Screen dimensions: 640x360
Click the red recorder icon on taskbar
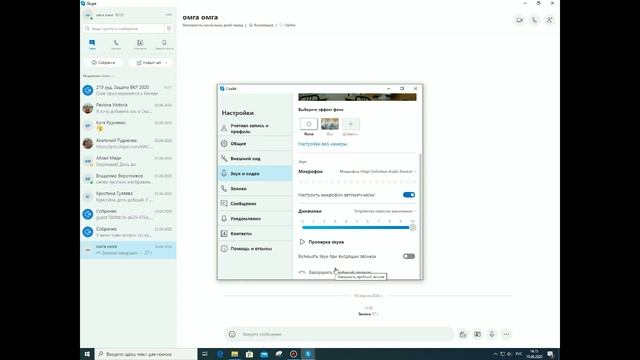(x=293, y=354)
